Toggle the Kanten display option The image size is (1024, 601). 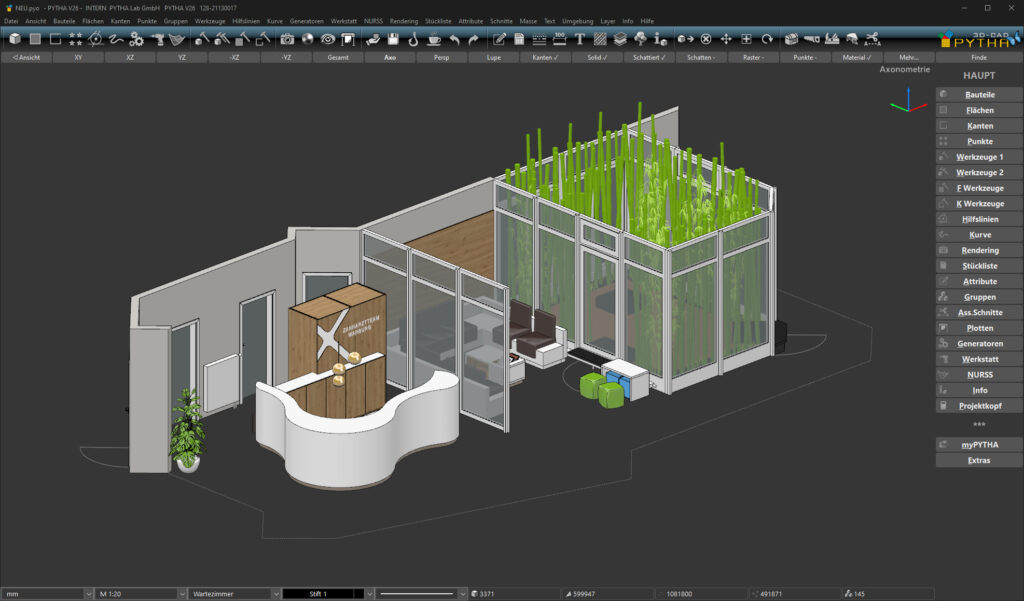[x=545, y=58]
